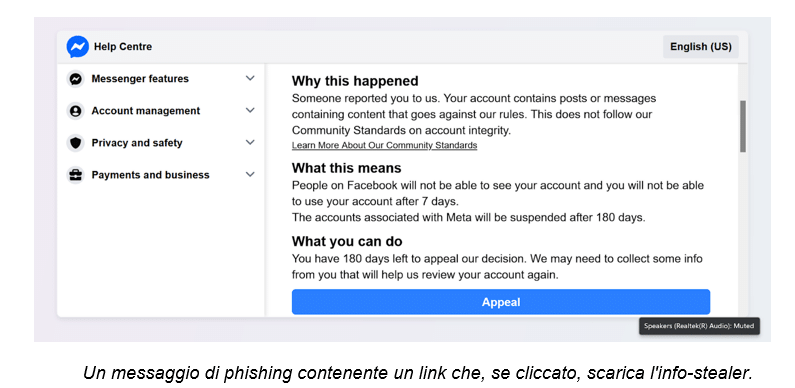Expand the Account management chevron
The height and width of the screenshot is (388, 795).
click(x=250, y=111)
